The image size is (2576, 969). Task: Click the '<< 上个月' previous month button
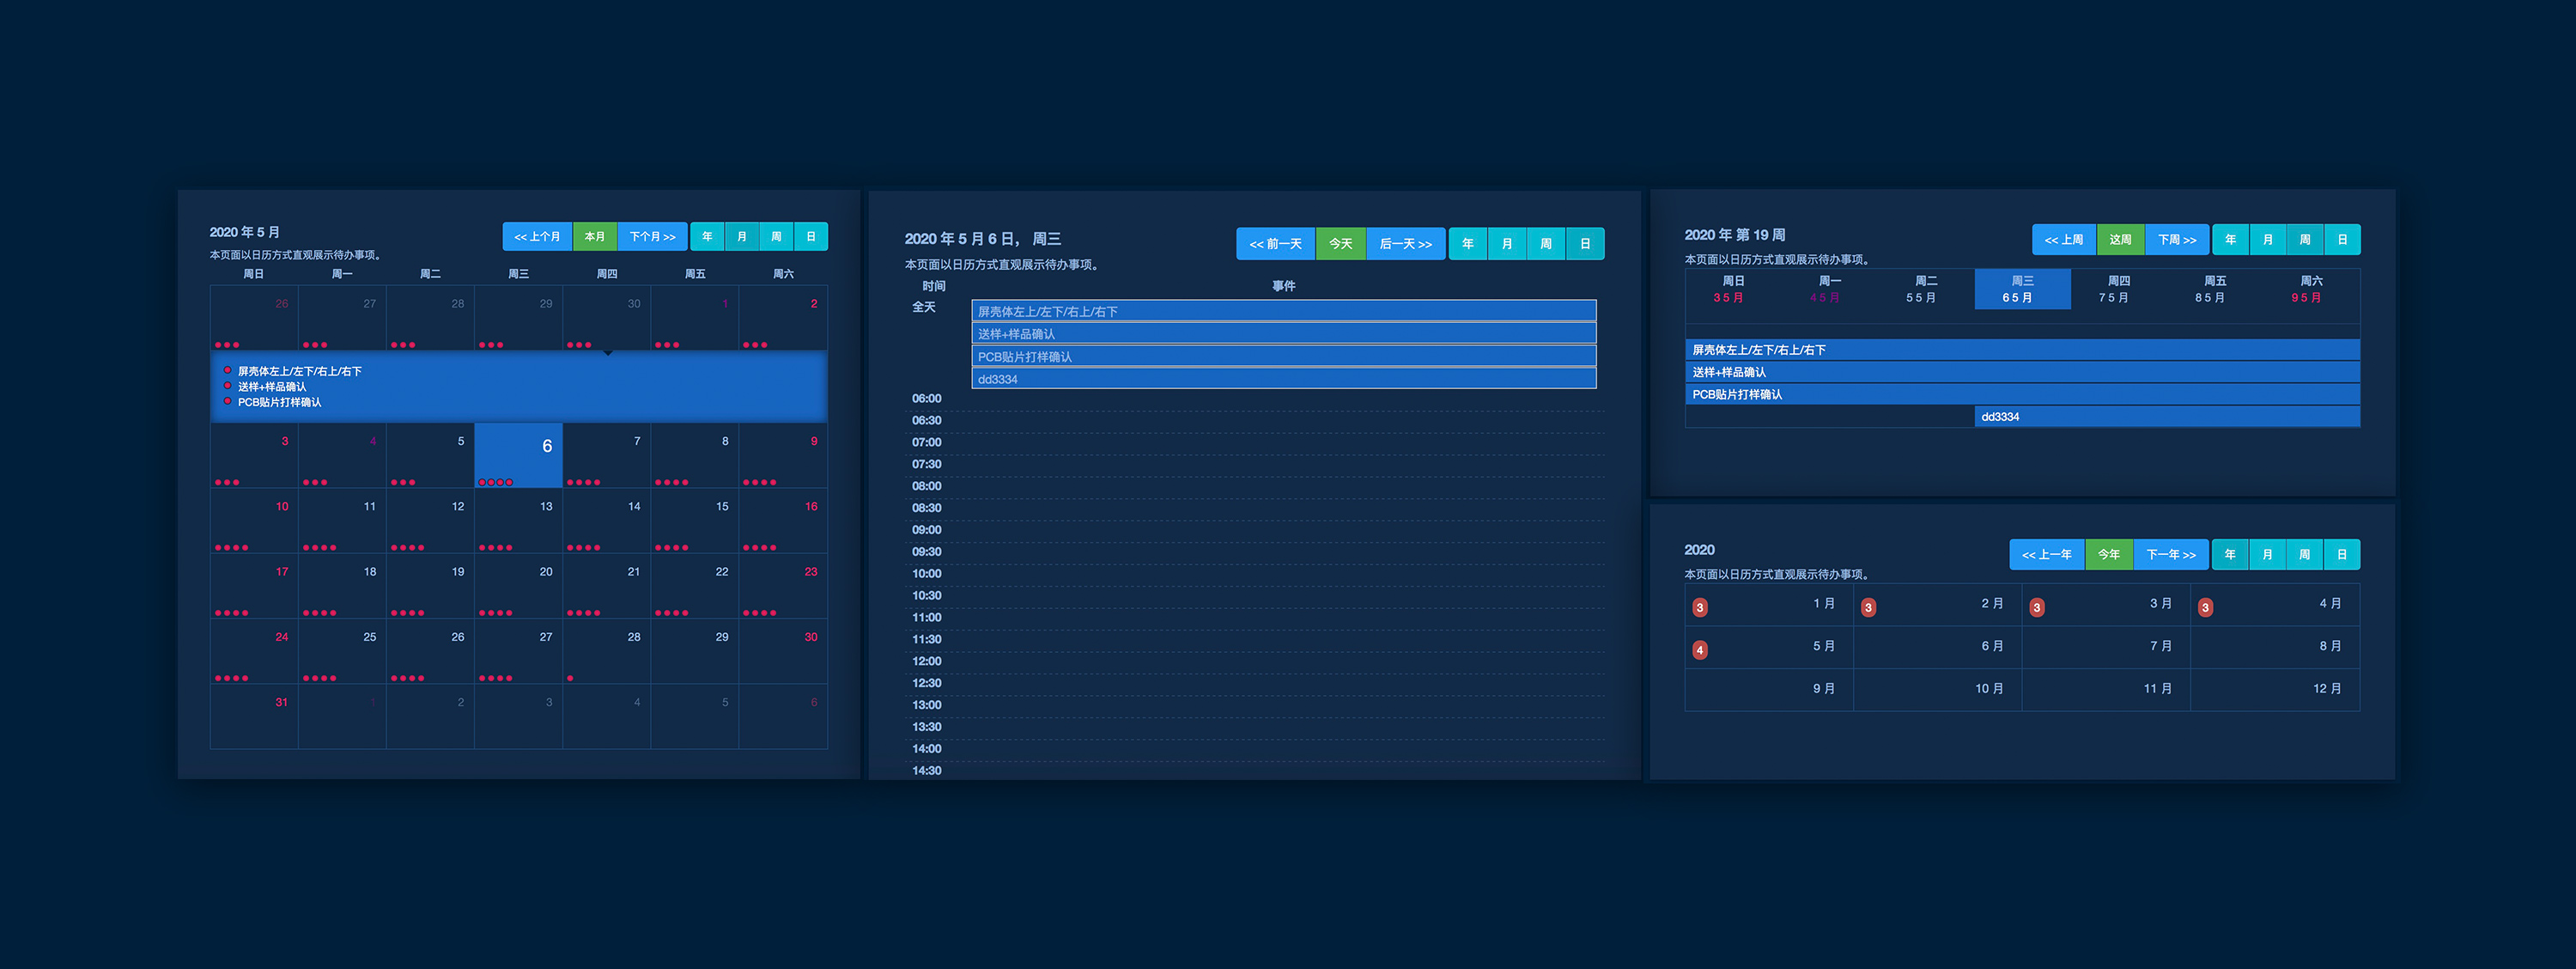(537, 237)
